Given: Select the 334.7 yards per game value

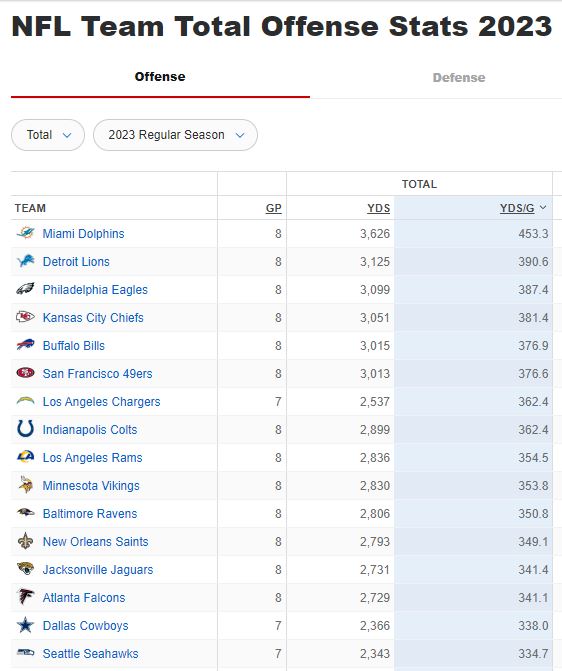Looking at the screenshot, I should pos(533,653).
